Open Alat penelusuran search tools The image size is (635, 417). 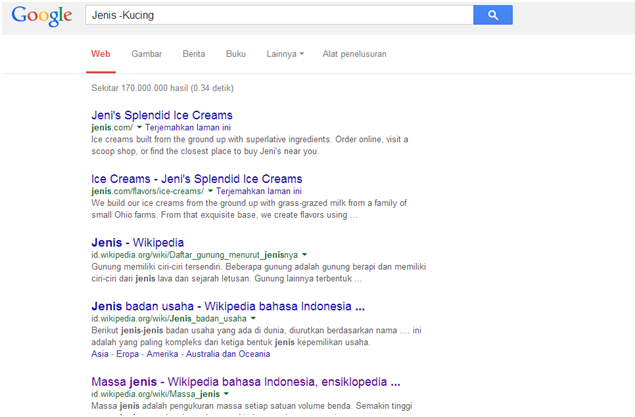(354, 54)
